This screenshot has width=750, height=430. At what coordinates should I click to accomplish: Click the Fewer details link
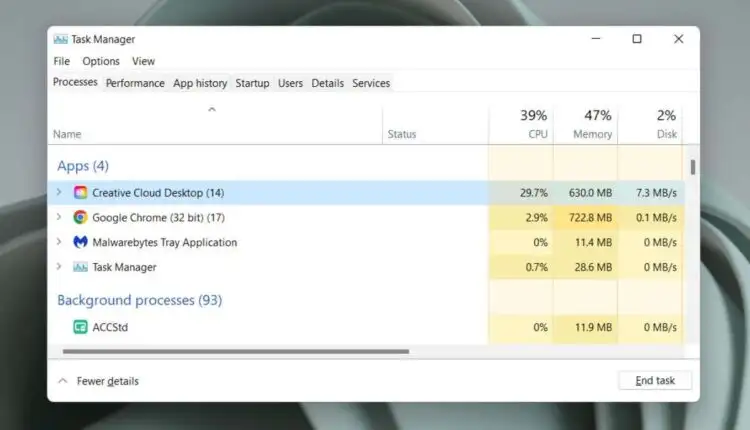click(x=108, y=381)
